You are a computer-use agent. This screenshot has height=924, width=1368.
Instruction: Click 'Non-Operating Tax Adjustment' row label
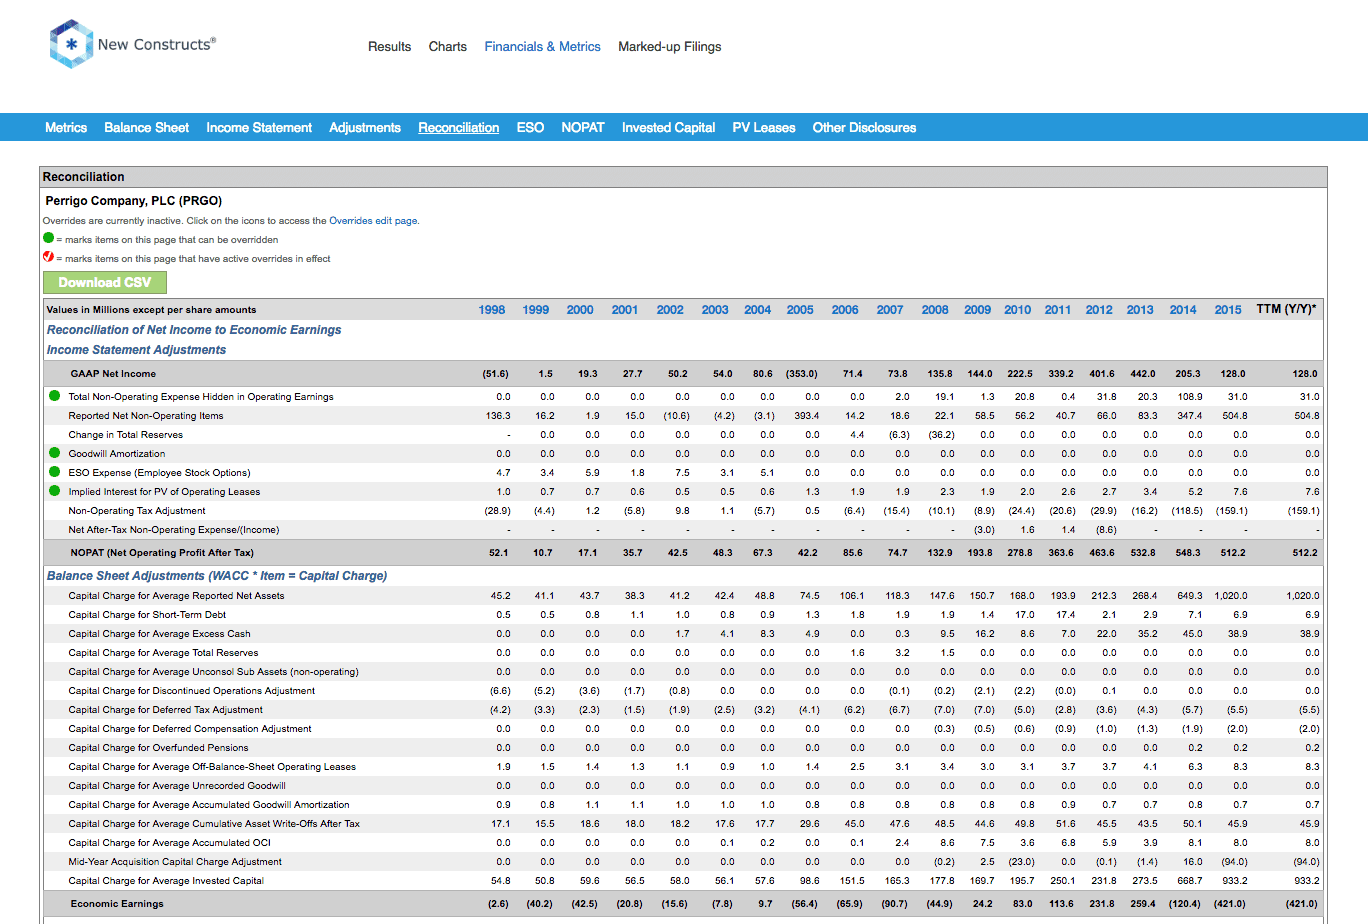(137, 511)
